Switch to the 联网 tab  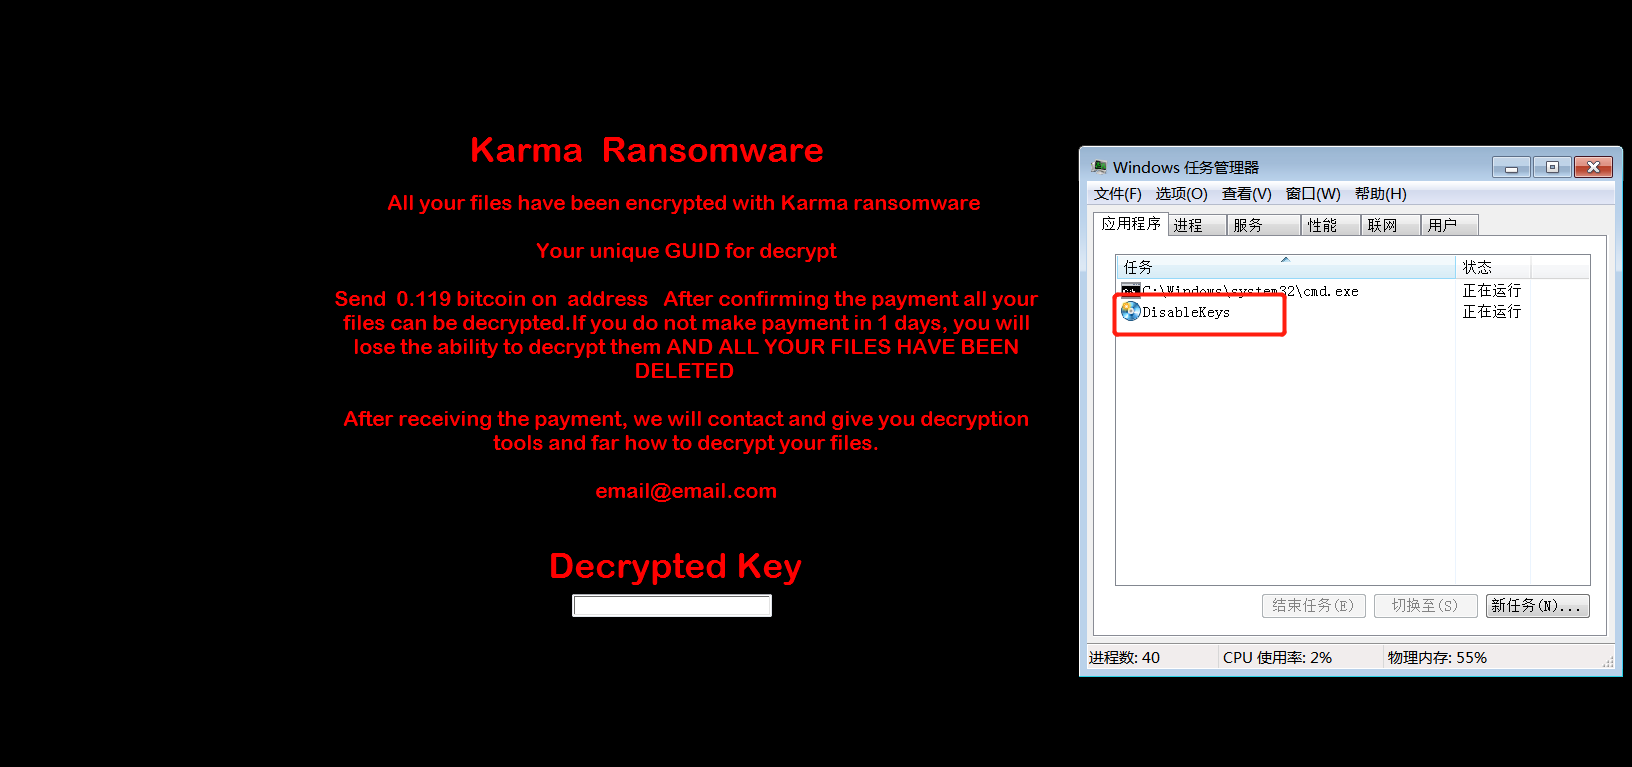[1390, 225]
